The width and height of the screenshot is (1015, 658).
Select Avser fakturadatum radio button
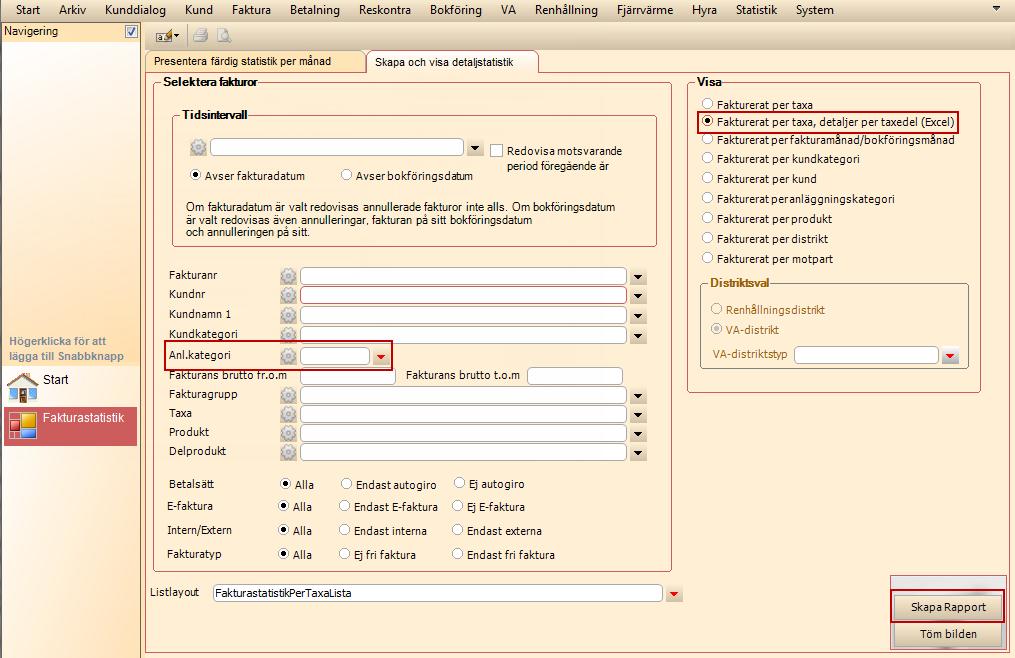pyautogui.click(x=195, y=175)
